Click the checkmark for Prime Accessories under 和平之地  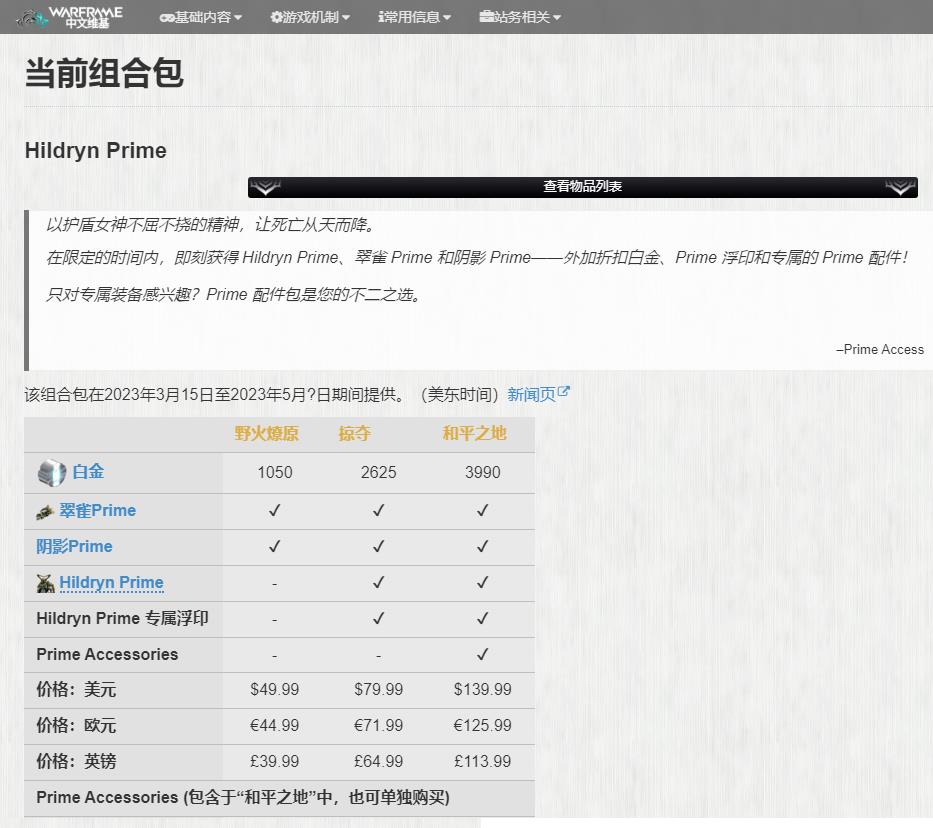[483, 654]
